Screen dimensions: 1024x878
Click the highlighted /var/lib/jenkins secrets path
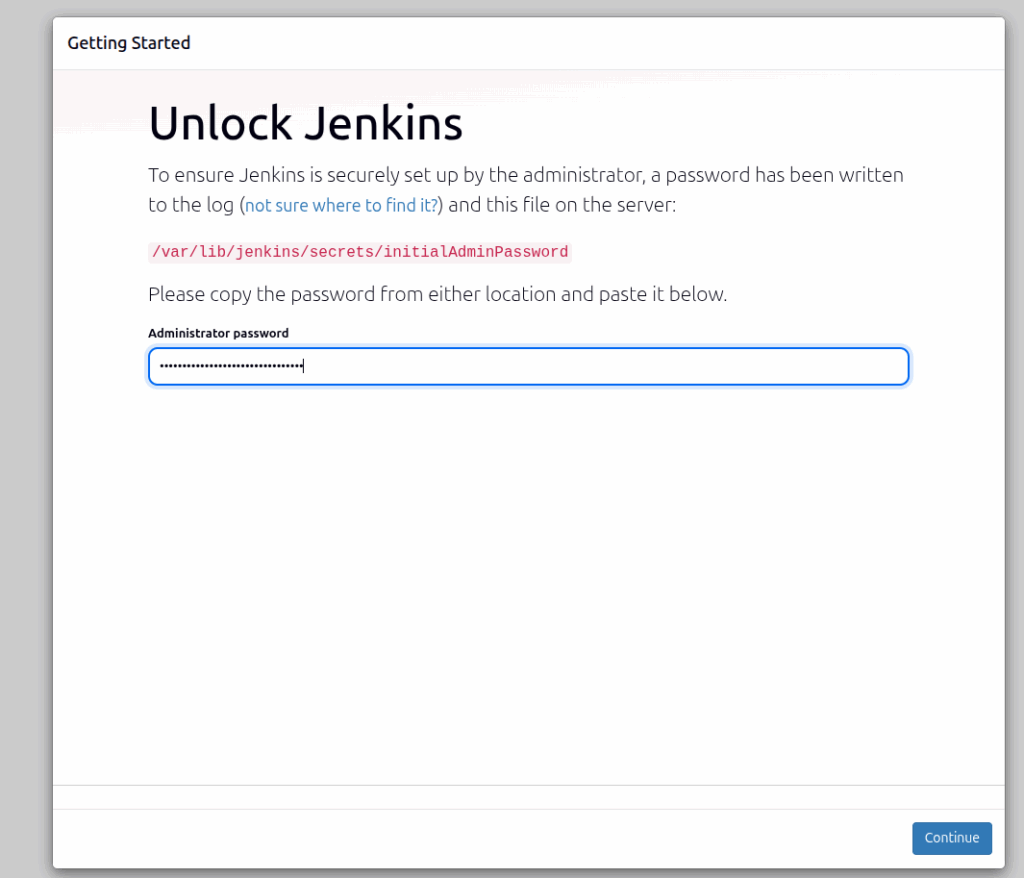click(x=359, y=251)
